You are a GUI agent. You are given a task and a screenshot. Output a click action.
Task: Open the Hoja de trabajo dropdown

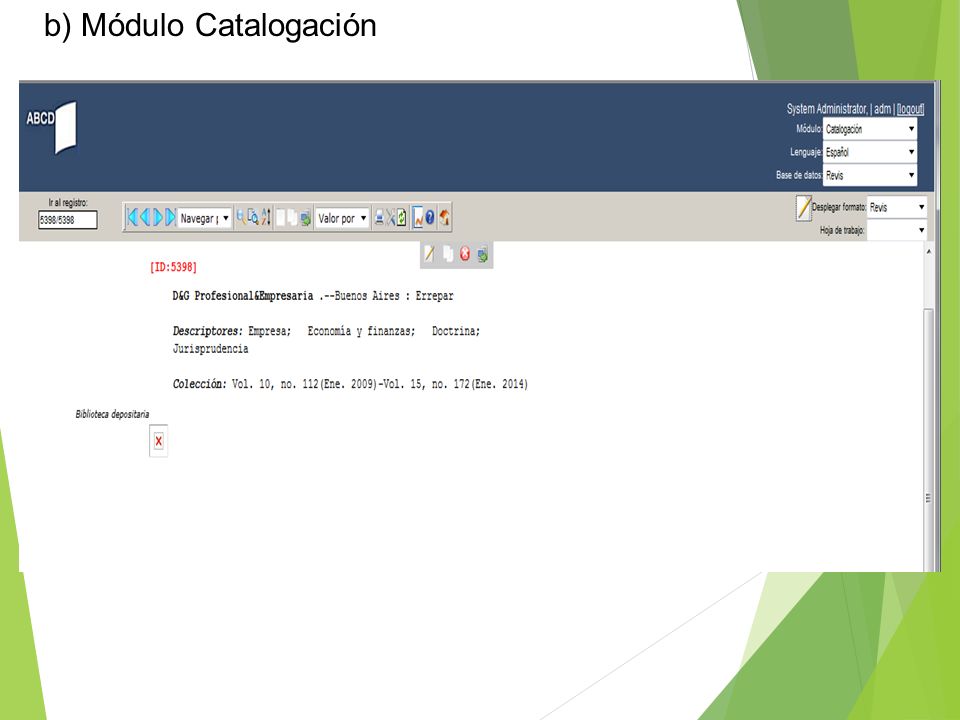pos(897,230)
